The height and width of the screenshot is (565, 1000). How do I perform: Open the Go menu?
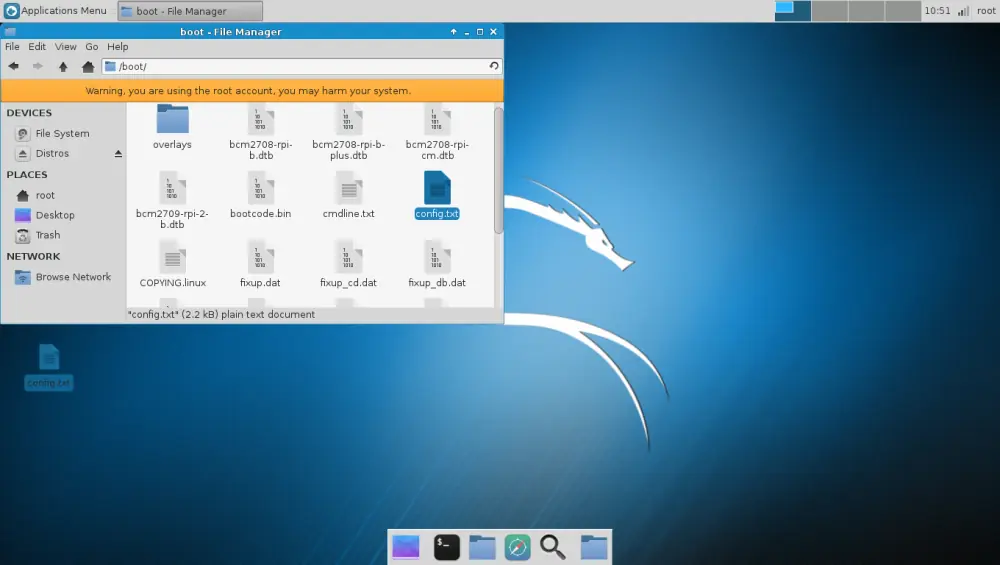(92, 47)
